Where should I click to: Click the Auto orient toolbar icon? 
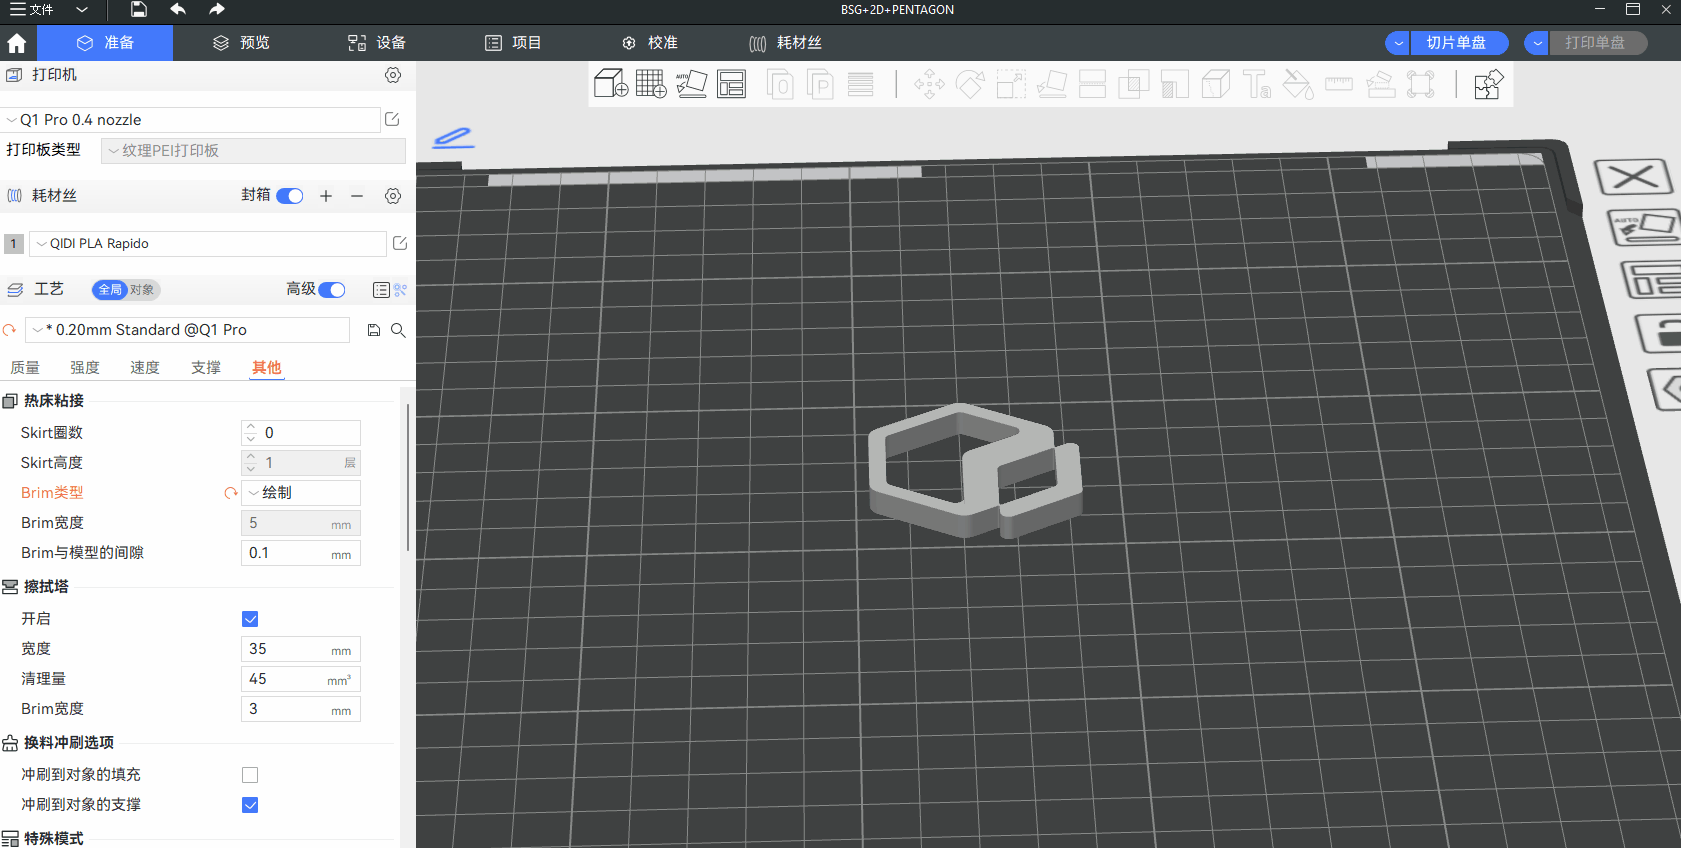tap(691, 84)
